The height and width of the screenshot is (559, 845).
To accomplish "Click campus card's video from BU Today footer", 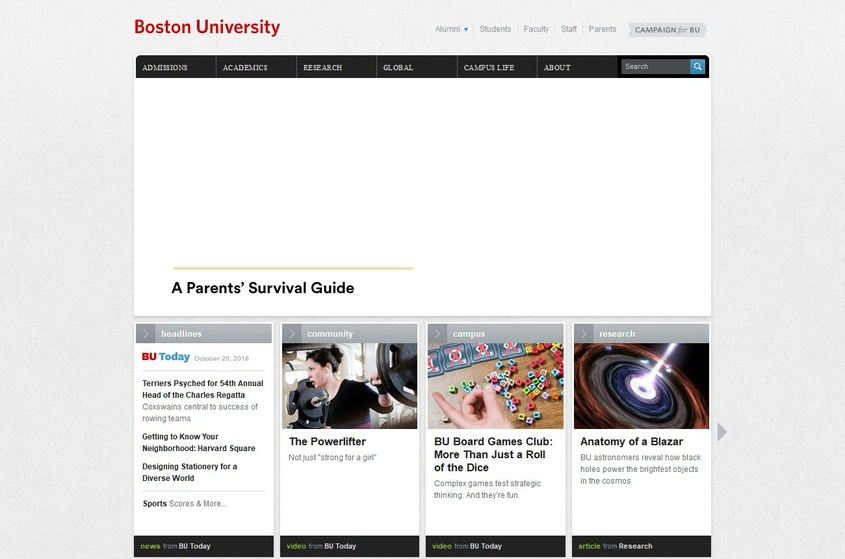I will 467,546.
